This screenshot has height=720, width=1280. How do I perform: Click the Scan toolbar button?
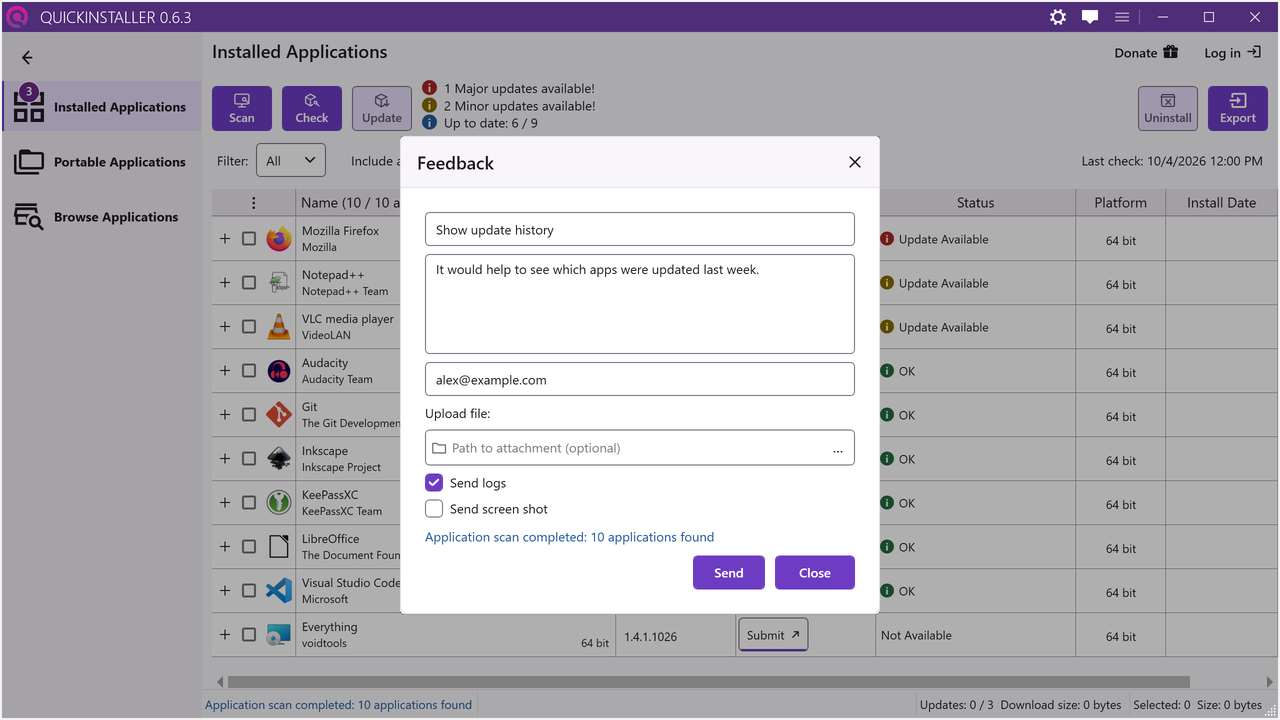click(x=242, y=108)
